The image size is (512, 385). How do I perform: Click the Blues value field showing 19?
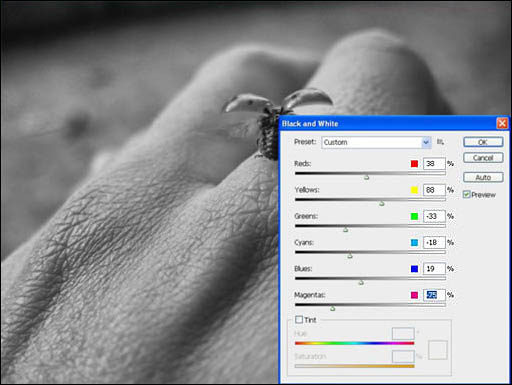tap(434, 269)
